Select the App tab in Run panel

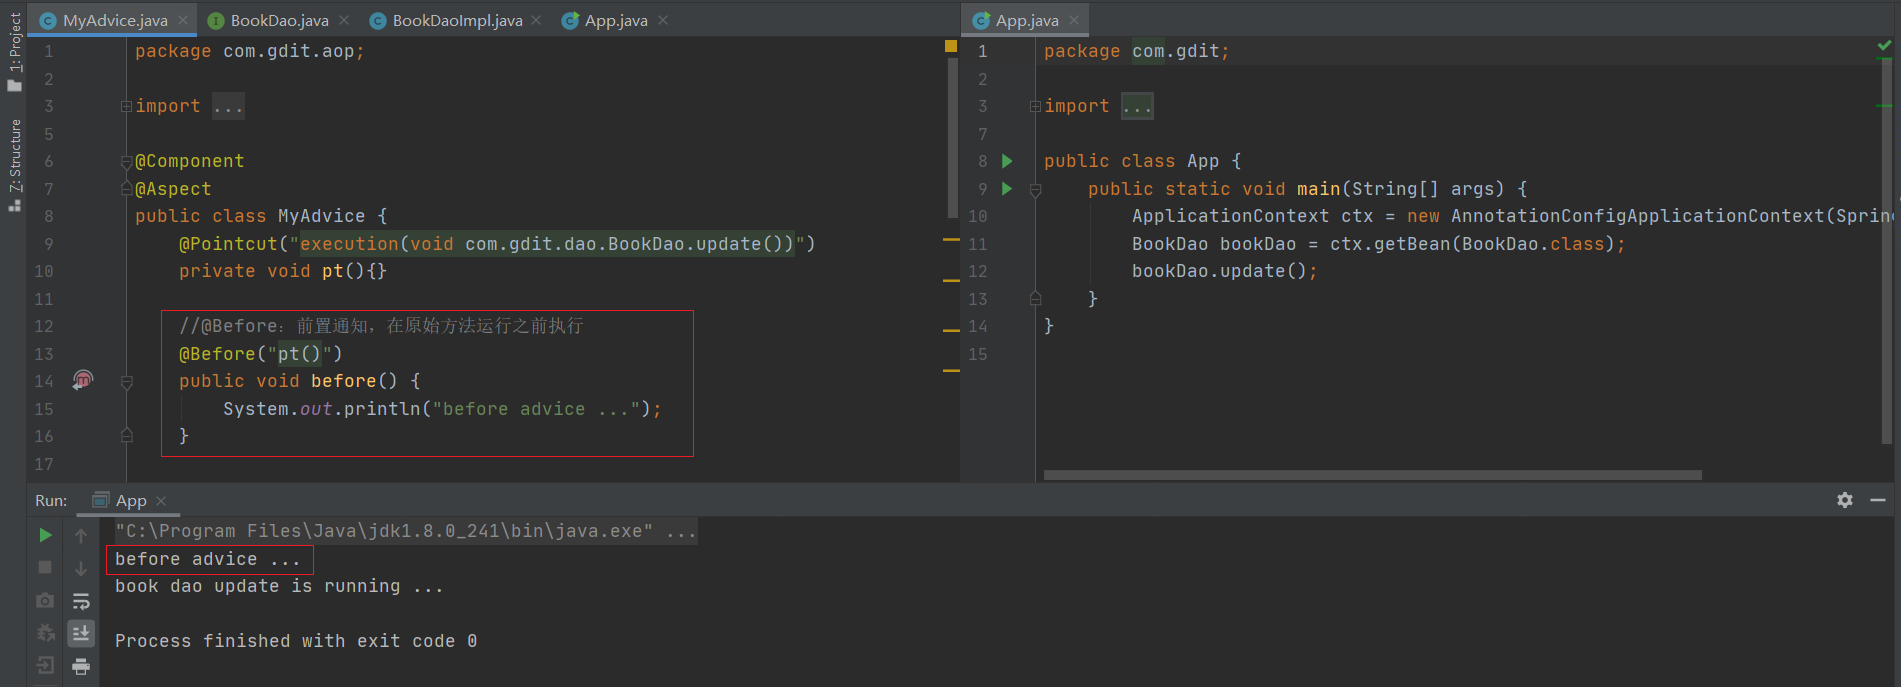(x=131, y=500)
